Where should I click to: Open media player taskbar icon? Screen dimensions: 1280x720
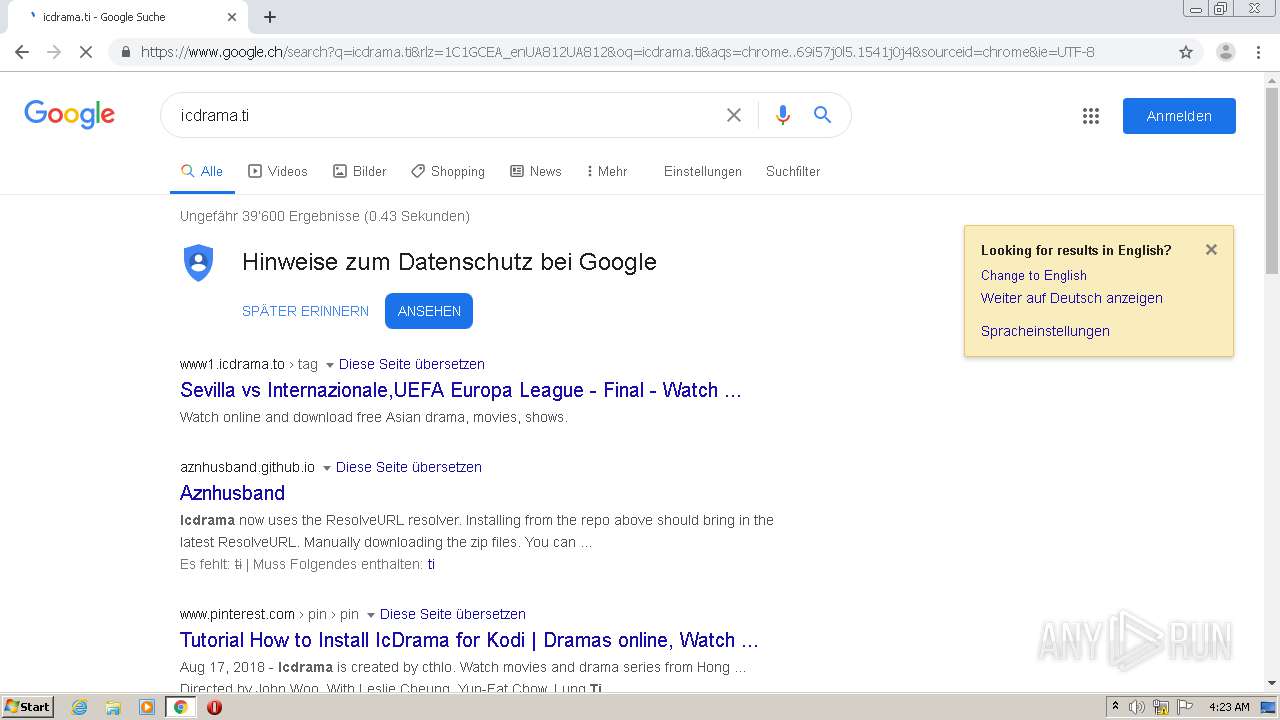pos(147,707)
